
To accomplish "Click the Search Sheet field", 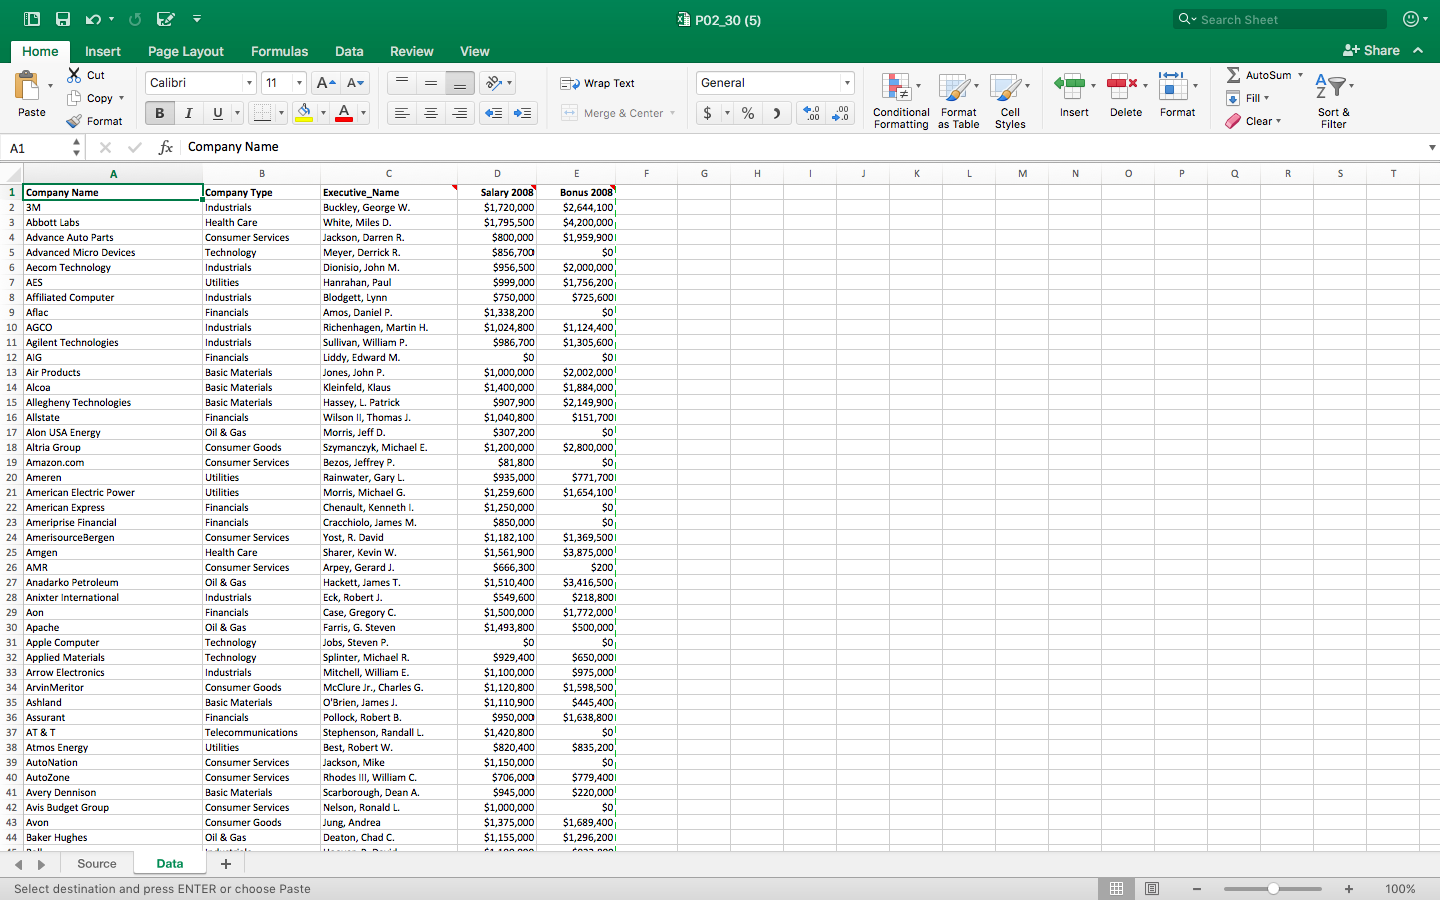I will [x=1280, y=19].
